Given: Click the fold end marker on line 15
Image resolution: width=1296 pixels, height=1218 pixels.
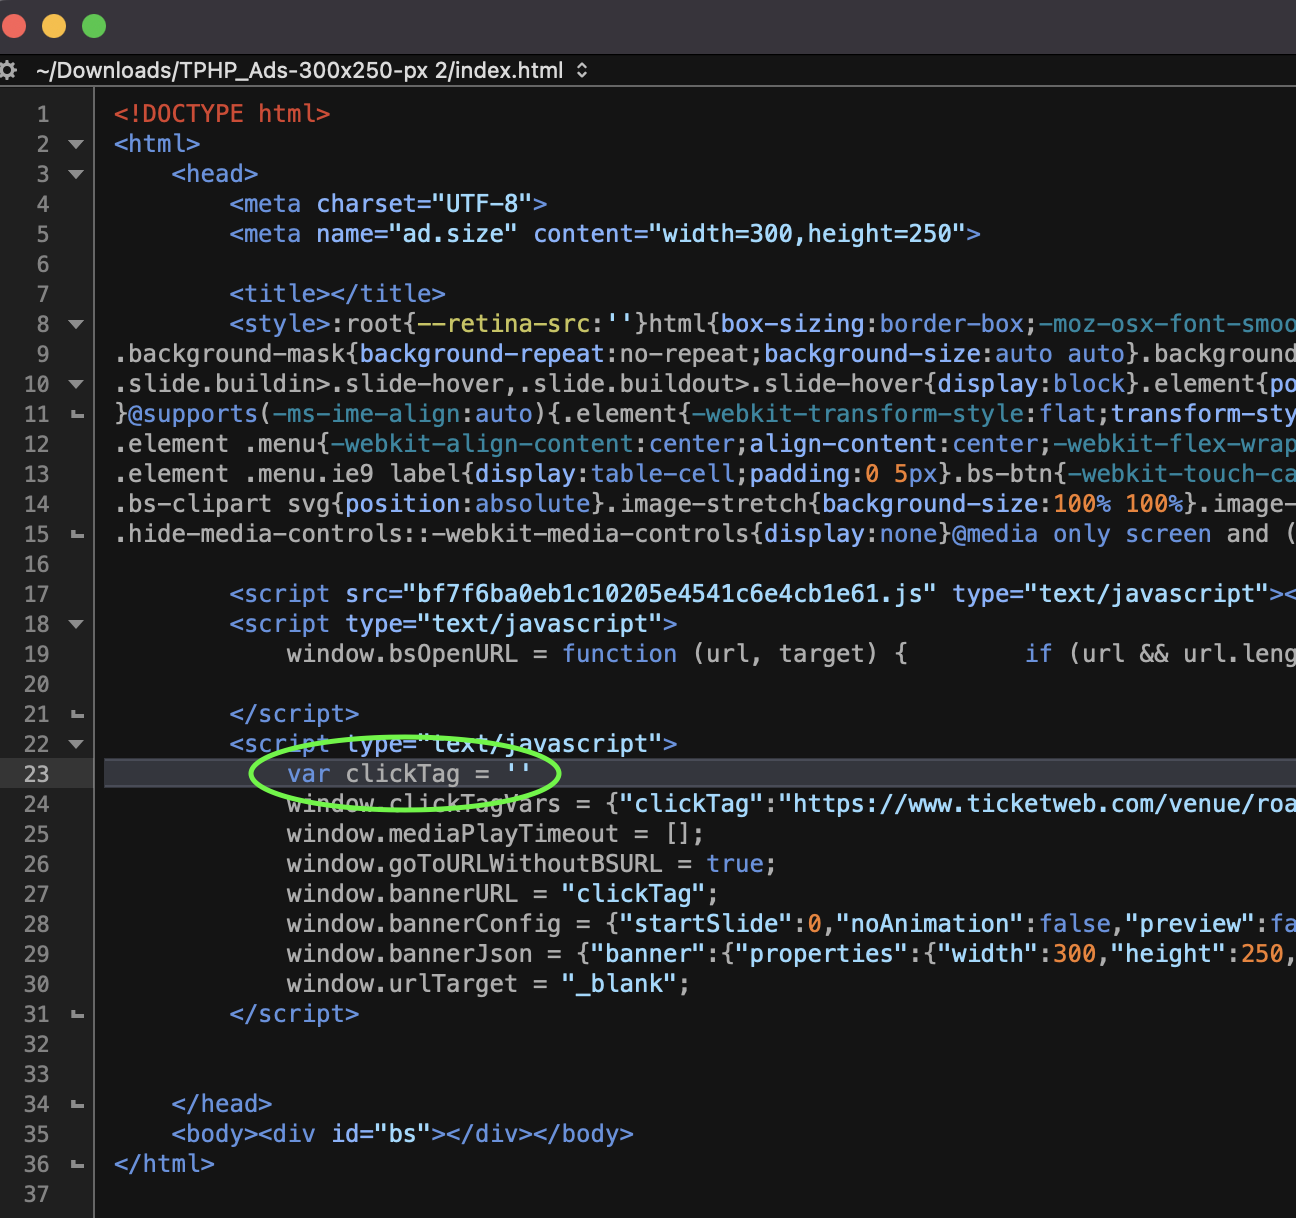Looking at the screenshot, I should (x=77, y=534).
